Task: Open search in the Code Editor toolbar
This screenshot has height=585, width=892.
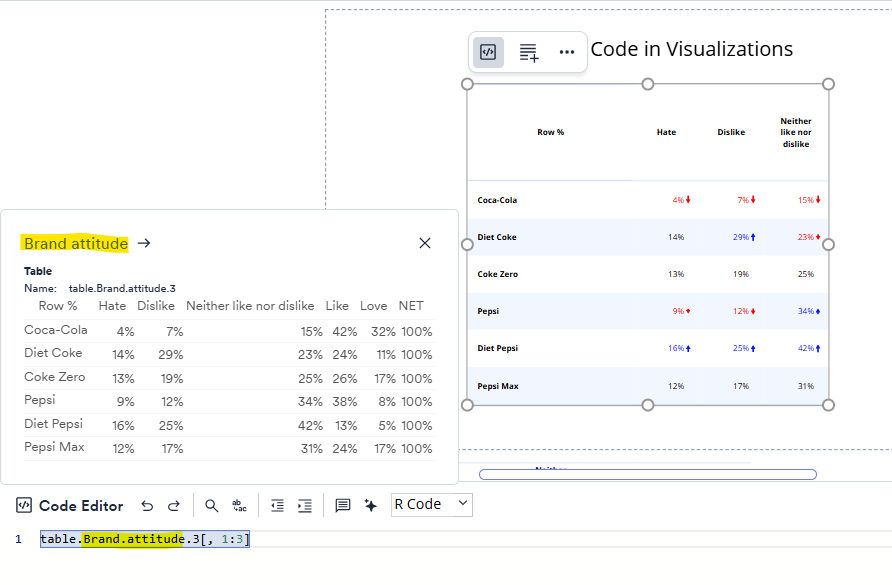Action: [211, 506]
